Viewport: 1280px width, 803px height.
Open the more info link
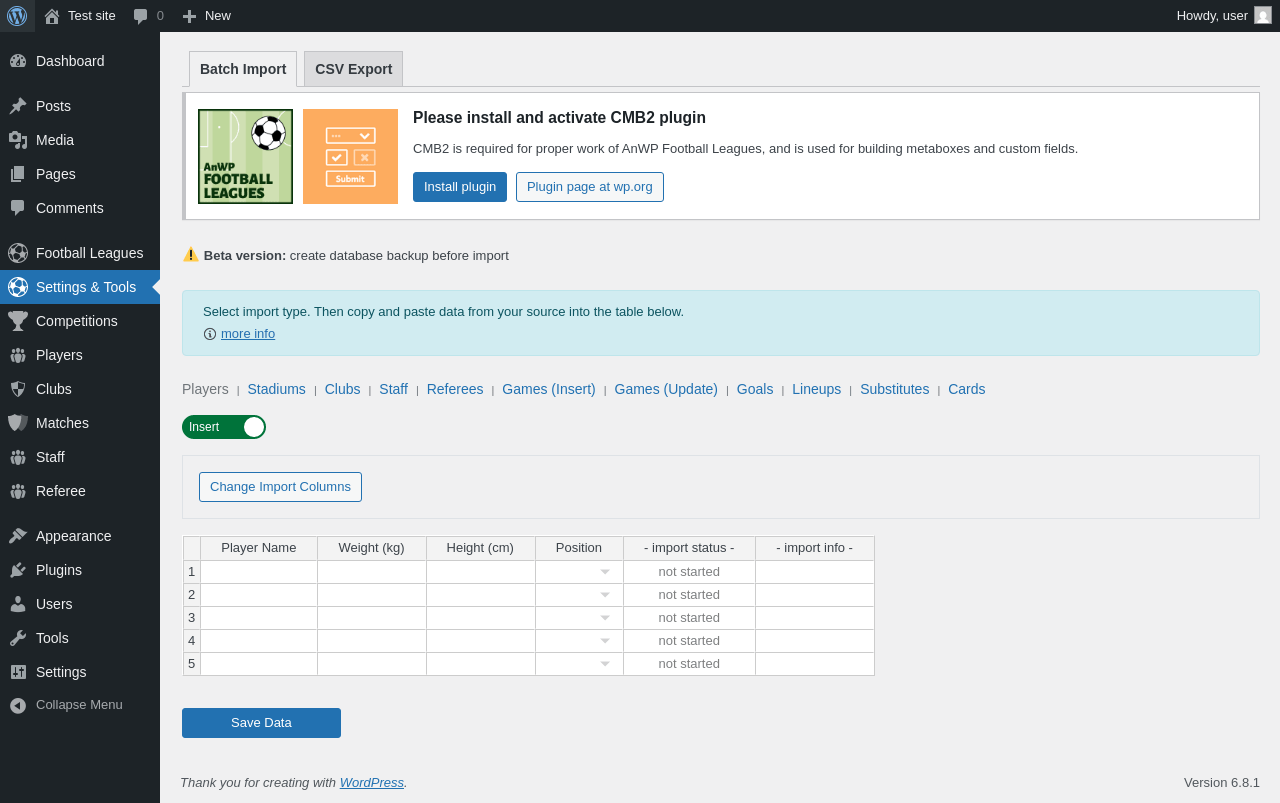coord(248,334)
